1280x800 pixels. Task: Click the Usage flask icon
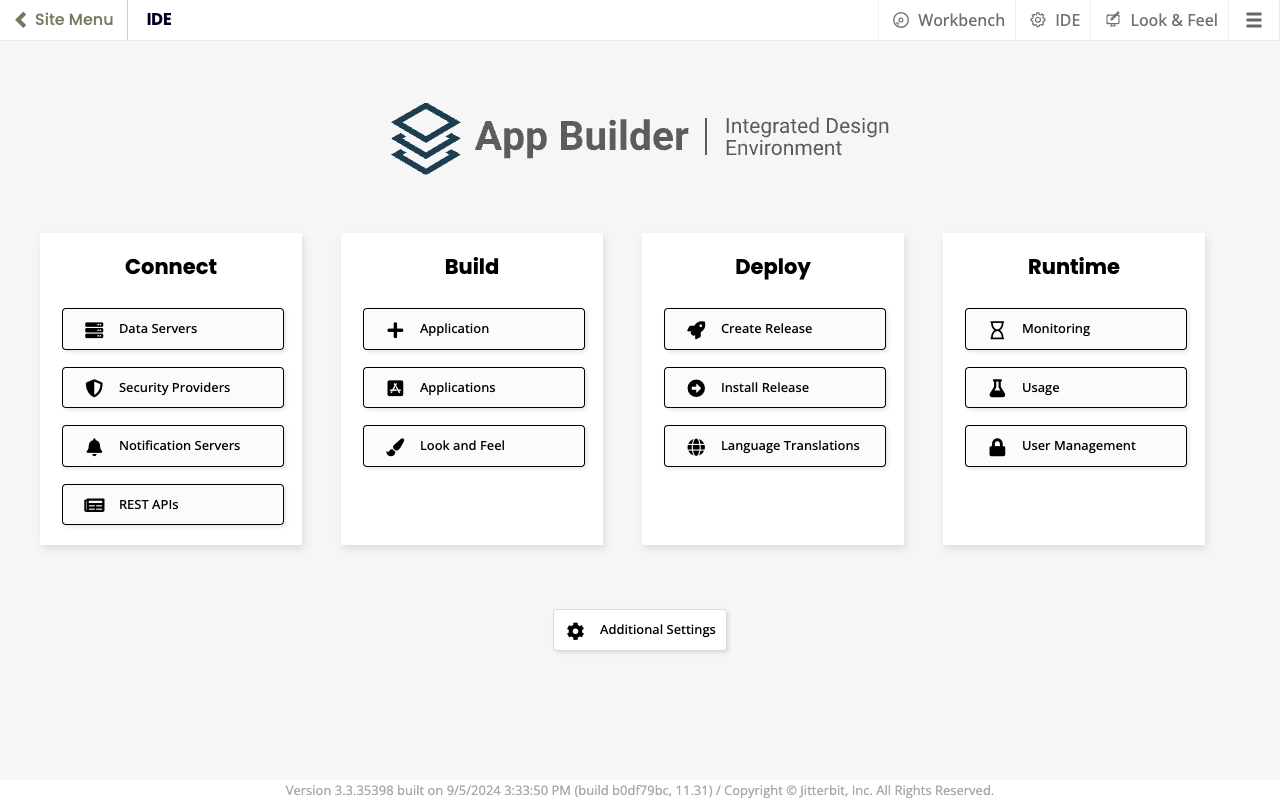[x=997, y=388]
